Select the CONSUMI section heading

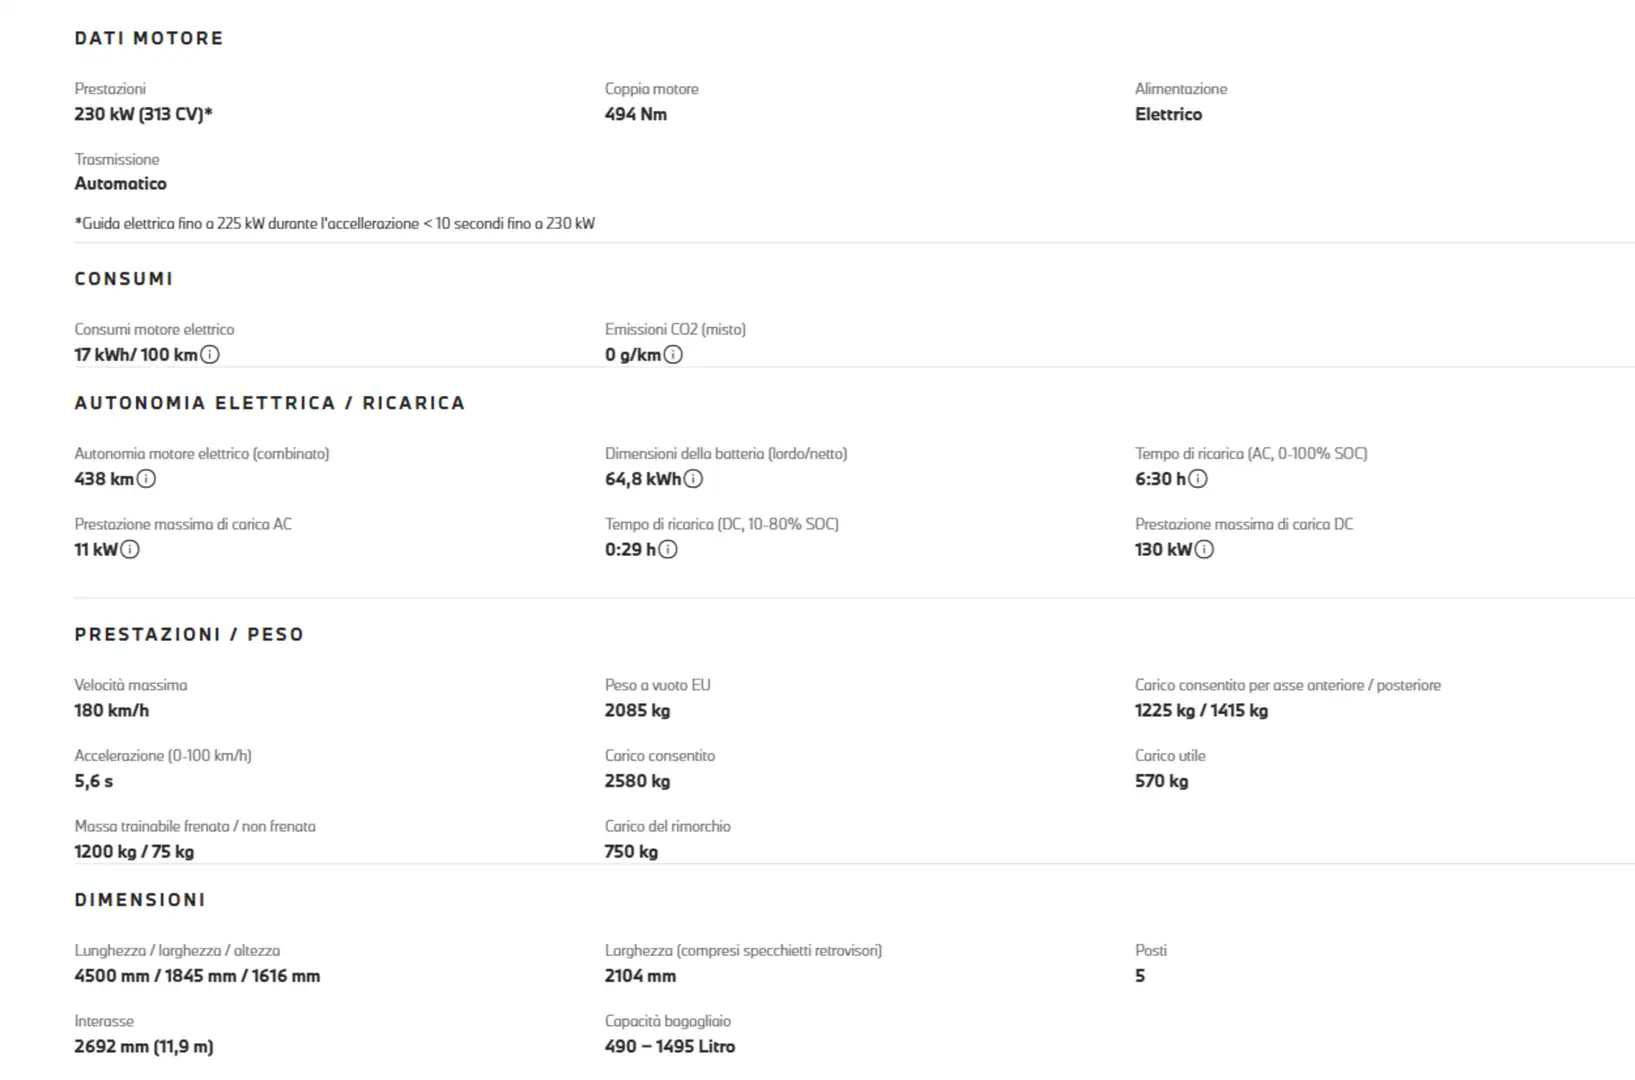[x=124, y=279]
